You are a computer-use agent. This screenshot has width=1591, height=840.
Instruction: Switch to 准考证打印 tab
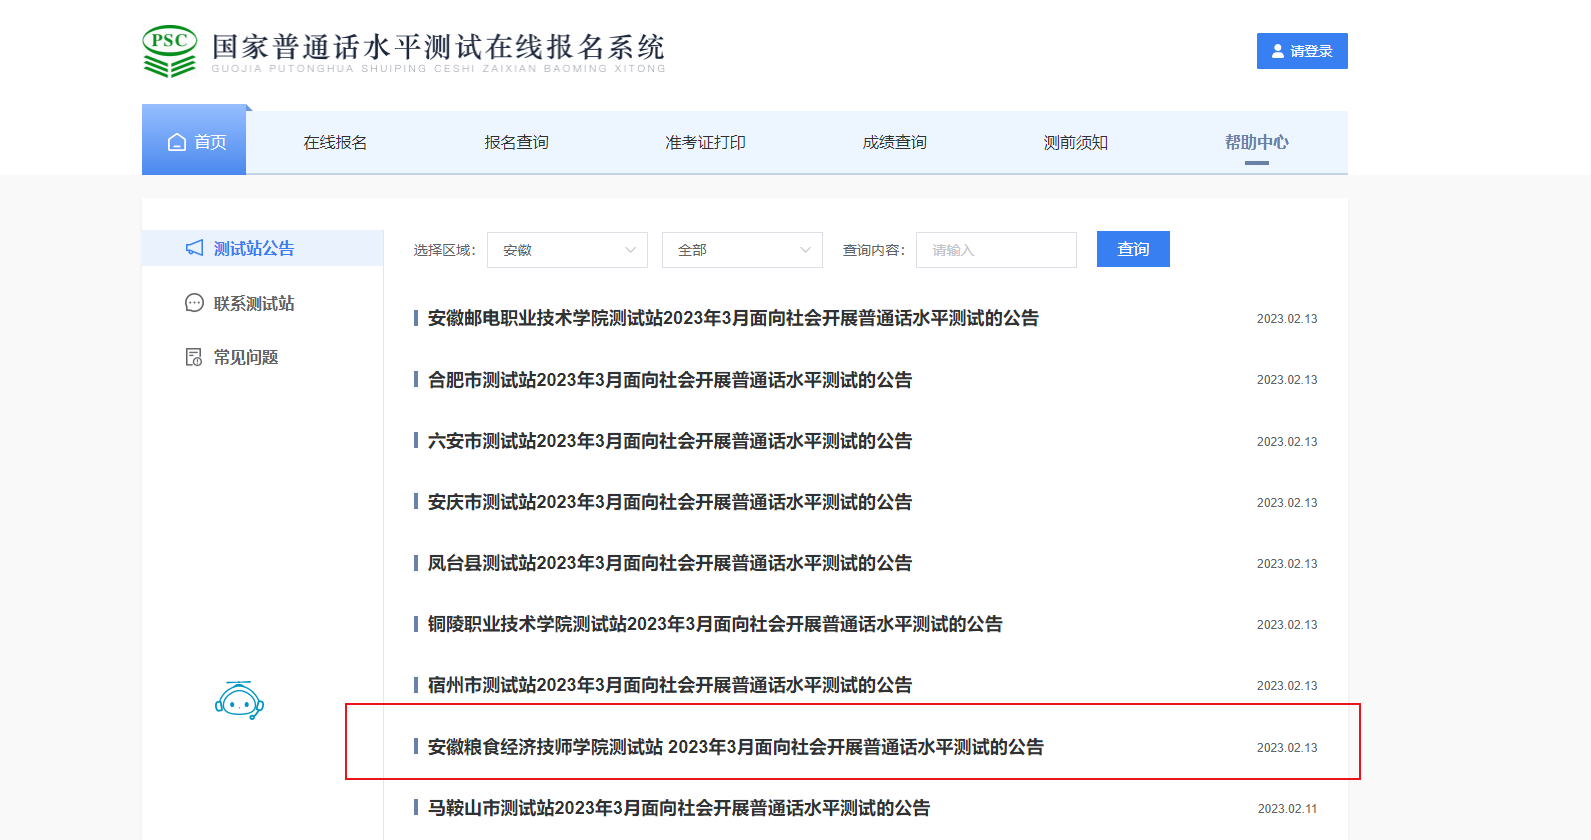click(x=705, y=142)
